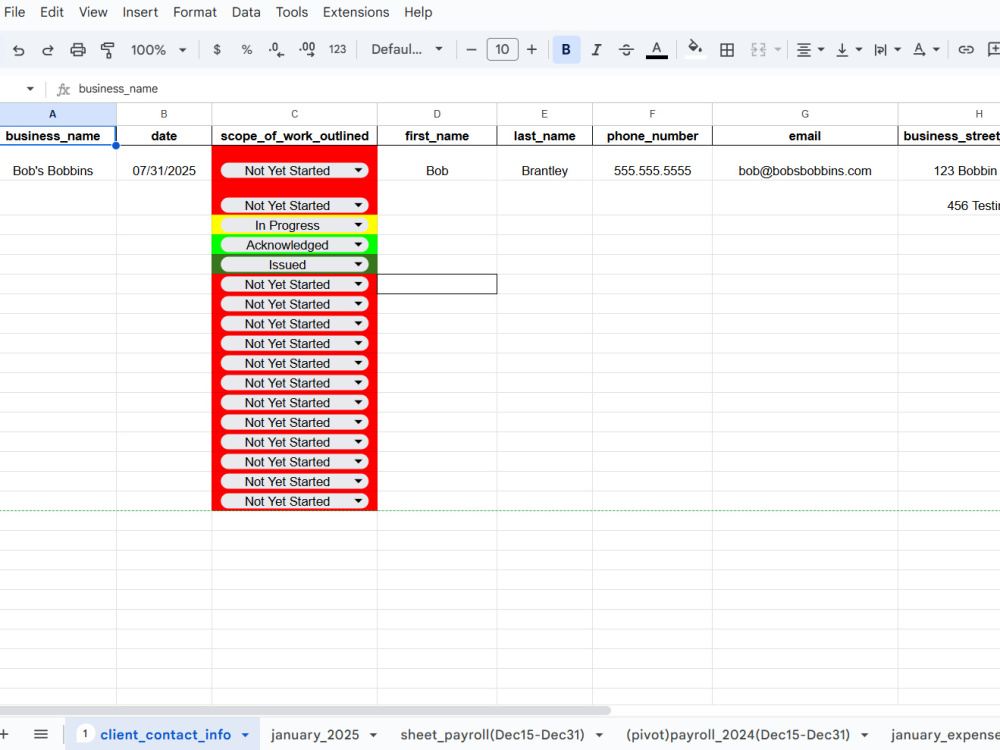Screen dimensions: 1000x750
Task: Select column G header
Action: tap(805, 114)
